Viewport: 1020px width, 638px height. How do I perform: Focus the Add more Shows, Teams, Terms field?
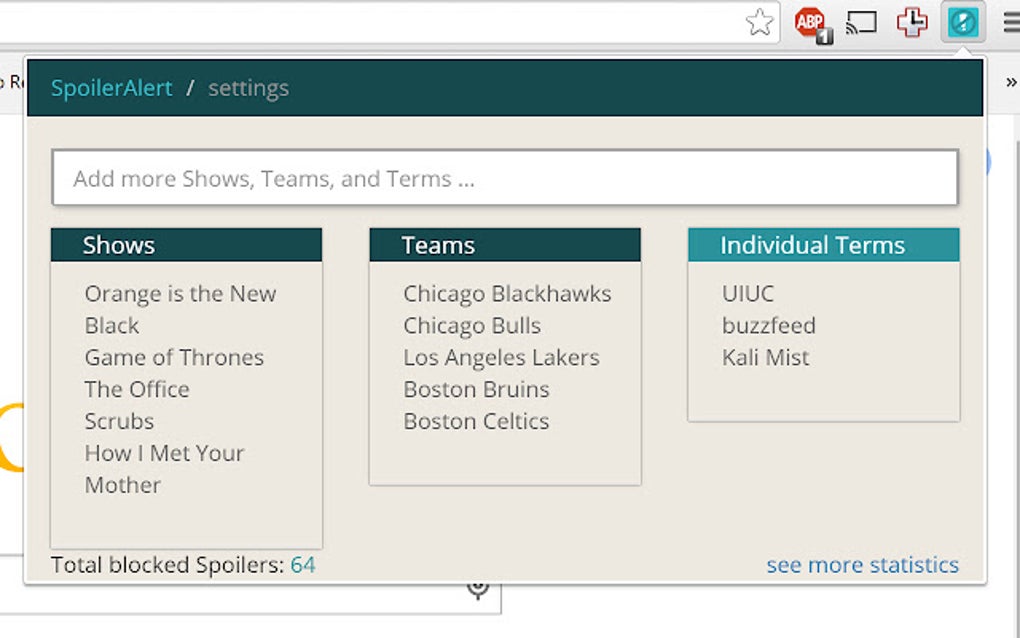pyautogui.click(x=505, y=179)
